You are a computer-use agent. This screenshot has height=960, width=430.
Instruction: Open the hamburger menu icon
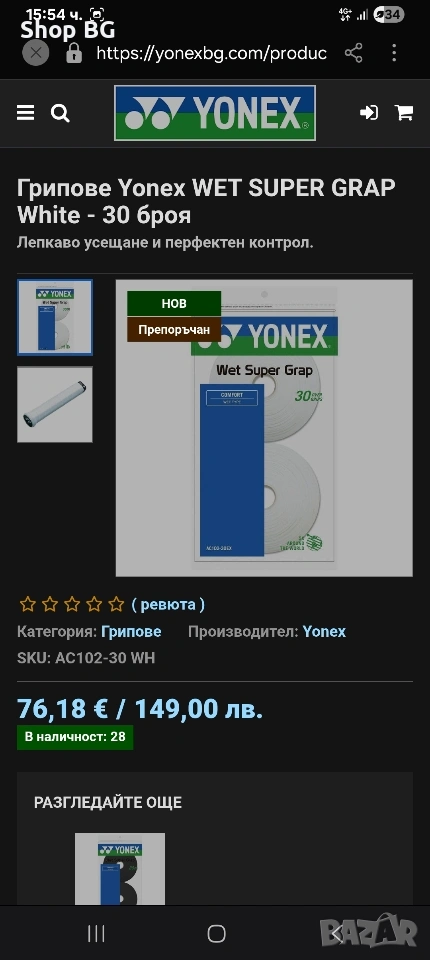[x=25, y=113]
